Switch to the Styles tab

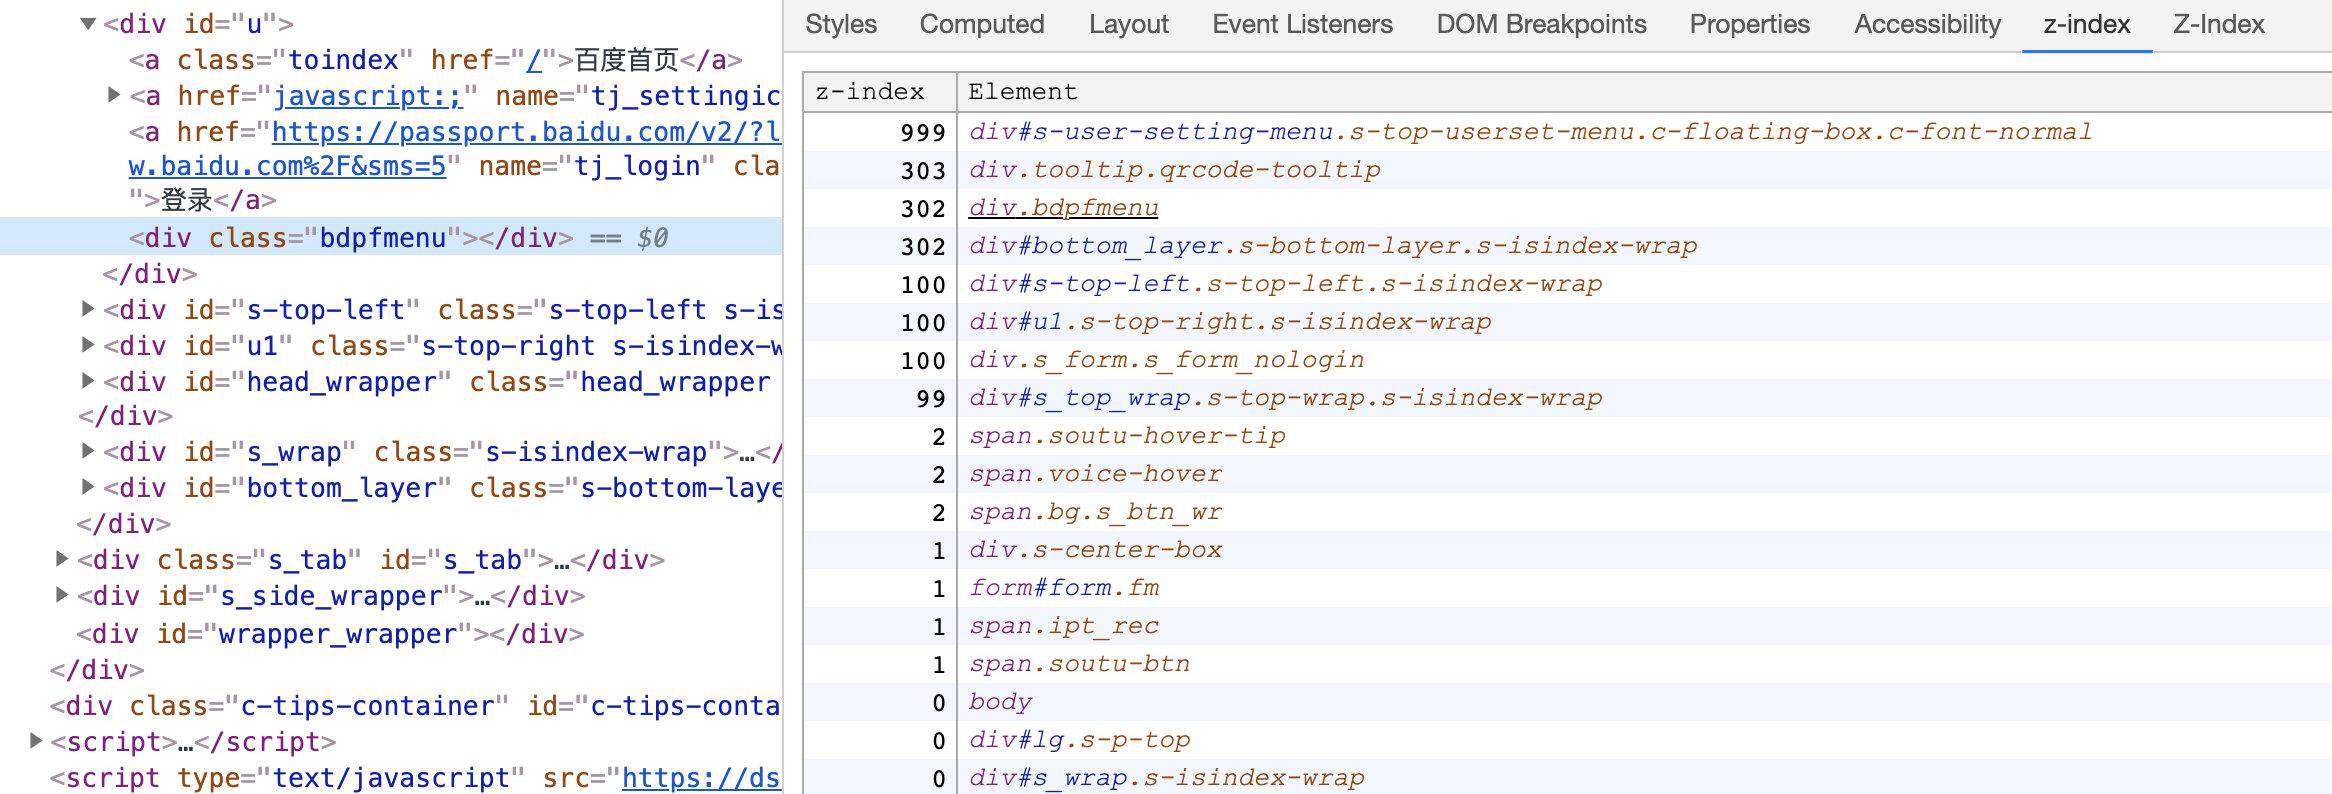pyautogui.click(x=841, y=24)
